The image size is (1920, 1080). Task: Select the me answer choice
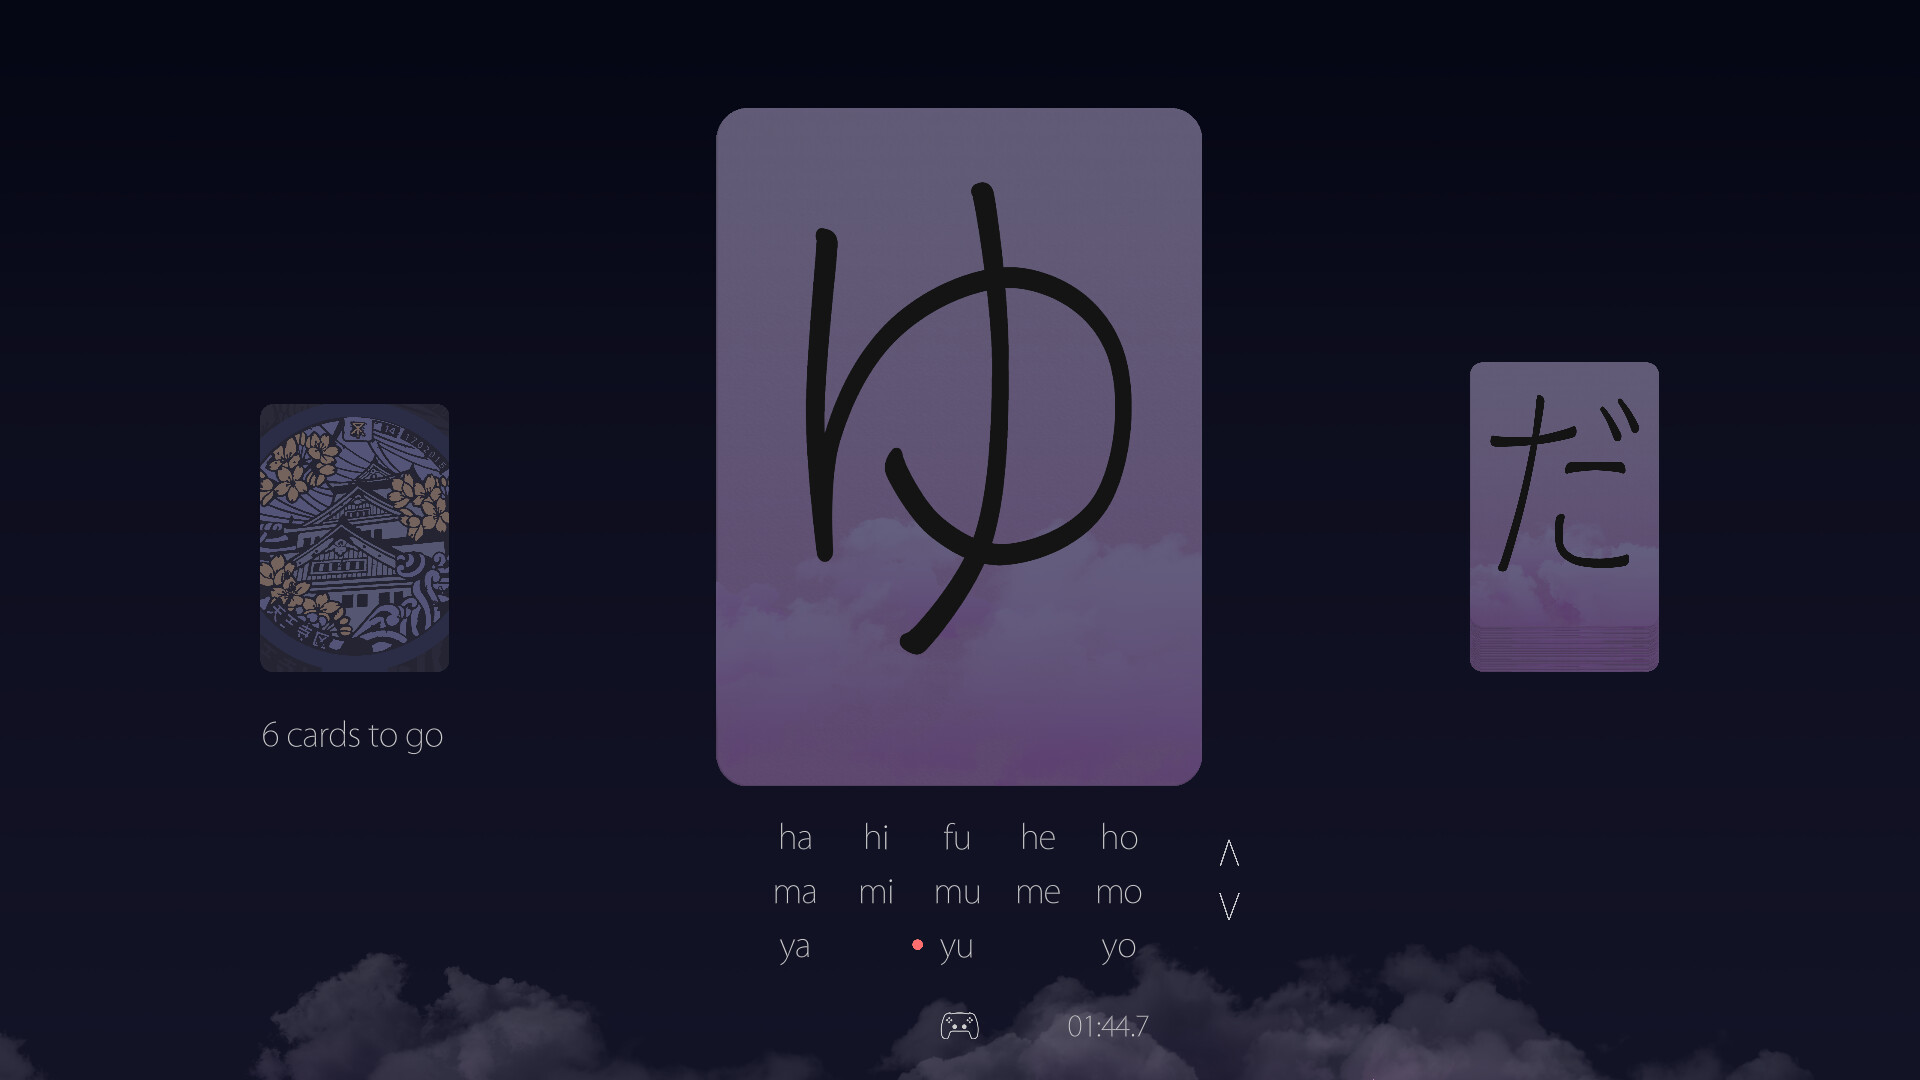[1037, 892]
